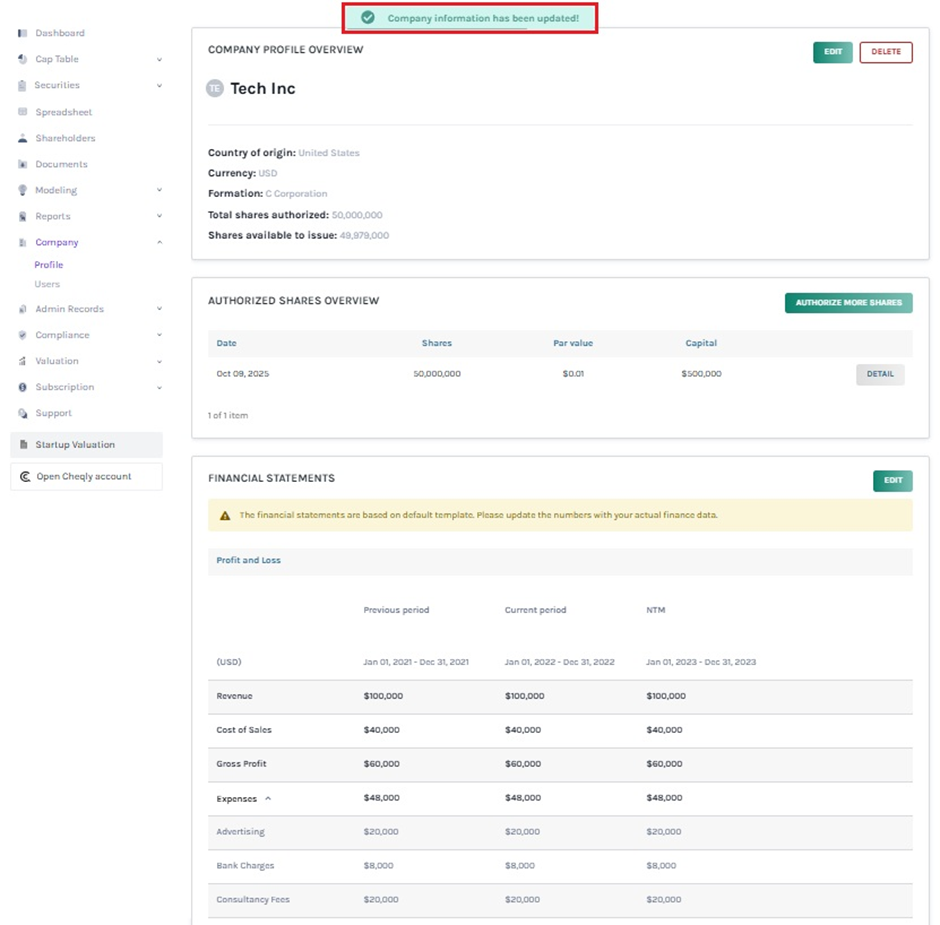This screenshot has width=940, height=925.
Task: Click the Spreadsheet icon in sidebar
Action: 21,111
